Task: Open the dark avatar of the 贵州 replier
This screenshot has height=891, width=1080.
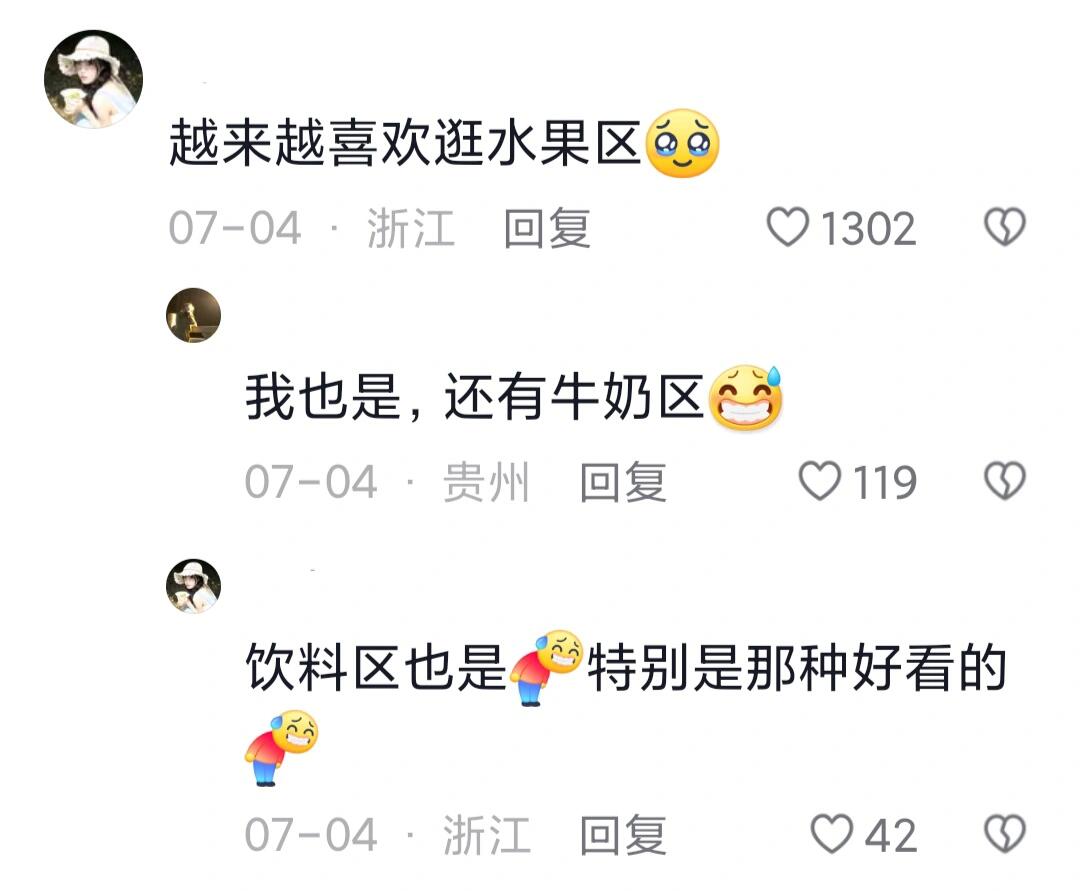Action: coord(194,315)
